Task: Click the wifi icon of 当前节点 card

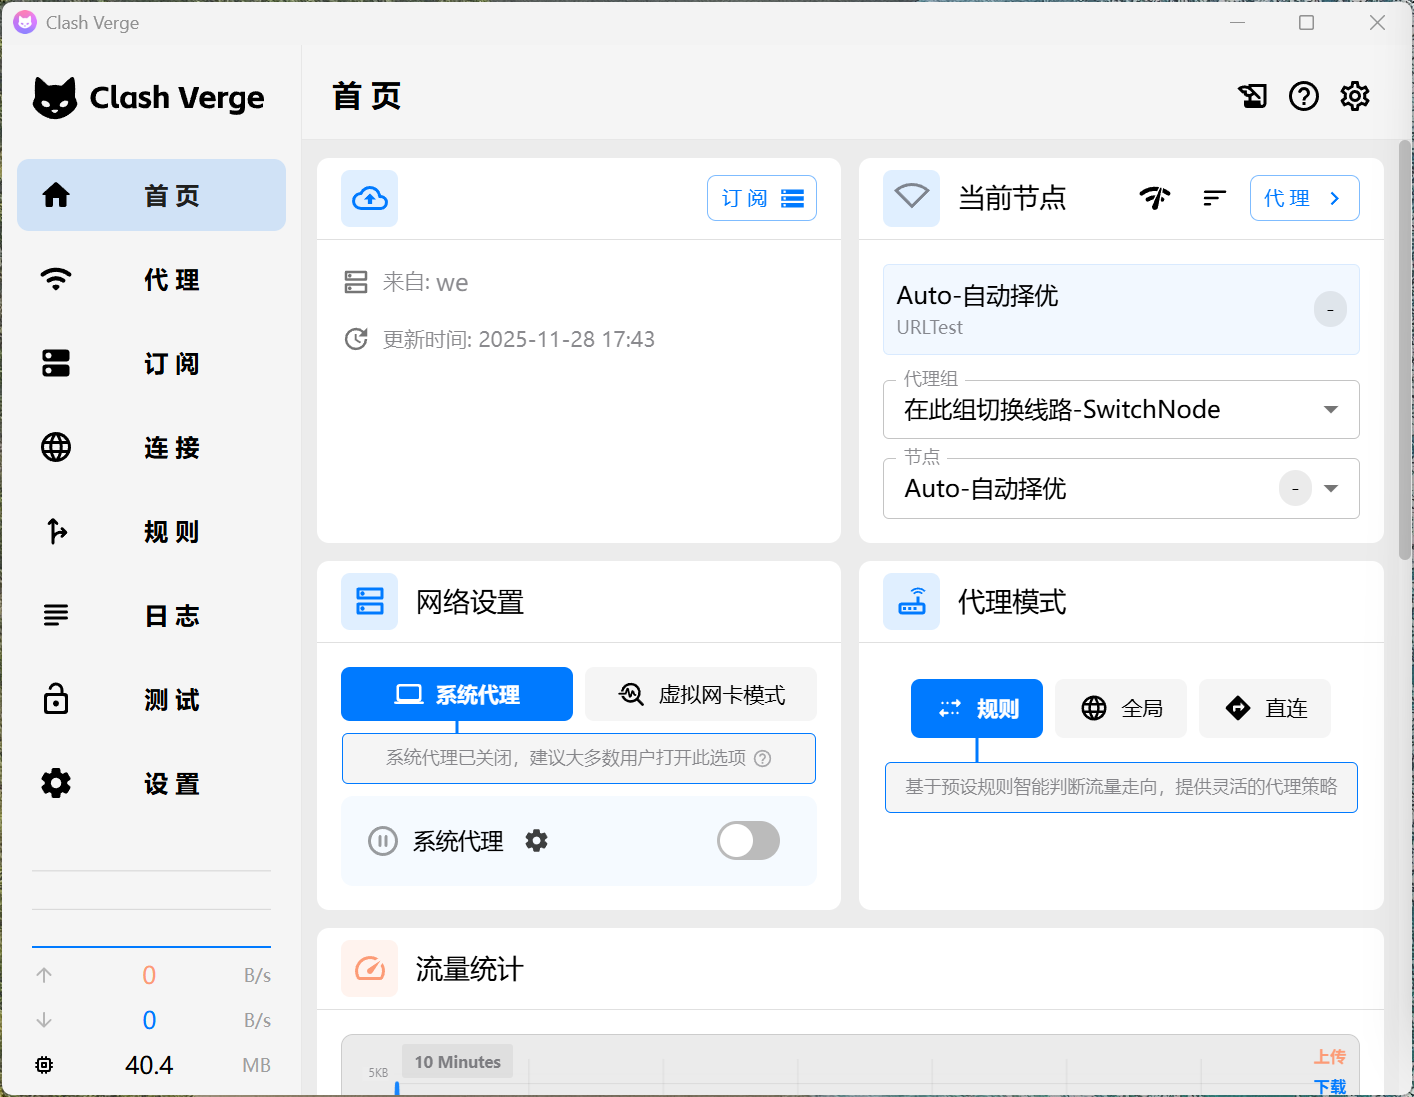Action: (911, 198)
